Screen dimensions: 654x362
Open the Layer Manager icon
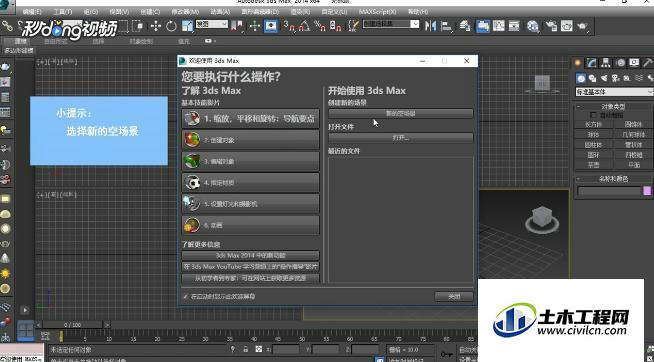point(465,26)
